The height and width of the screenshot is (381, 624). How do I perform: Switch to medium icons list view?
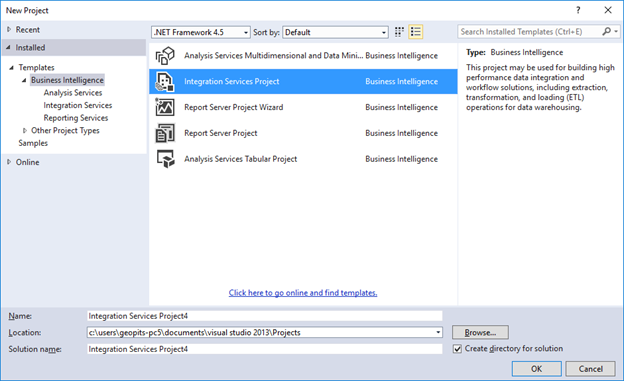pos(415,32)
